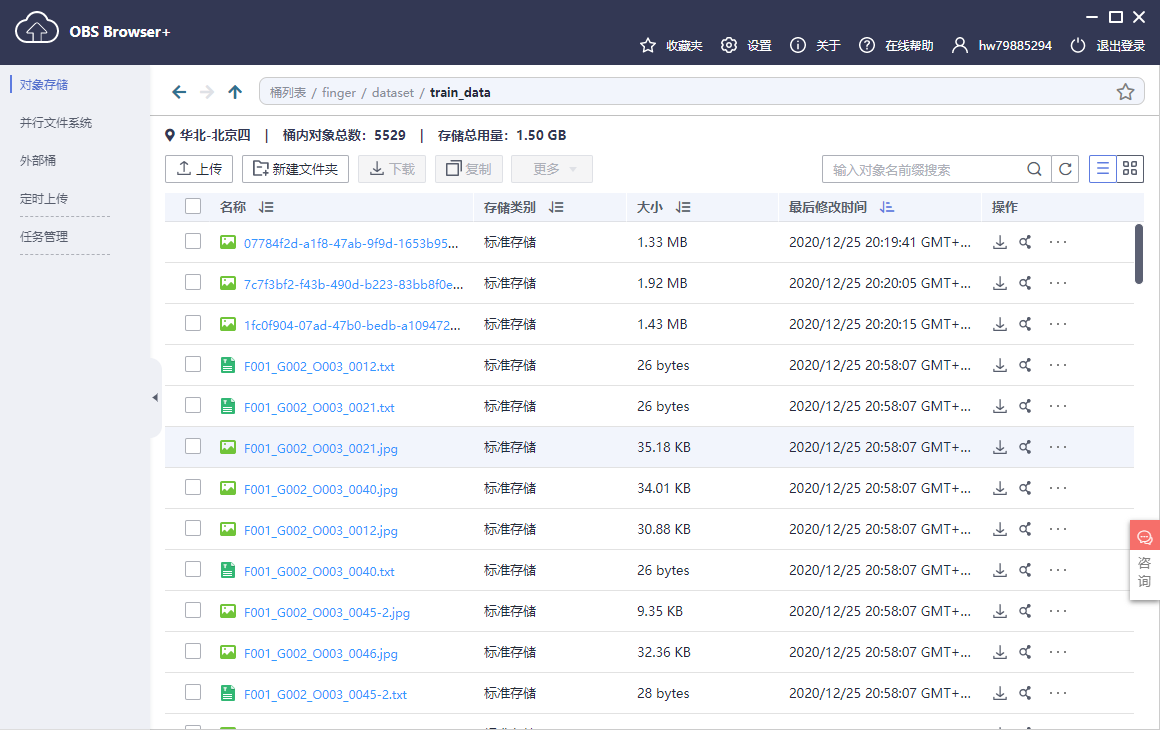Click the 上传 upload button

199,169
